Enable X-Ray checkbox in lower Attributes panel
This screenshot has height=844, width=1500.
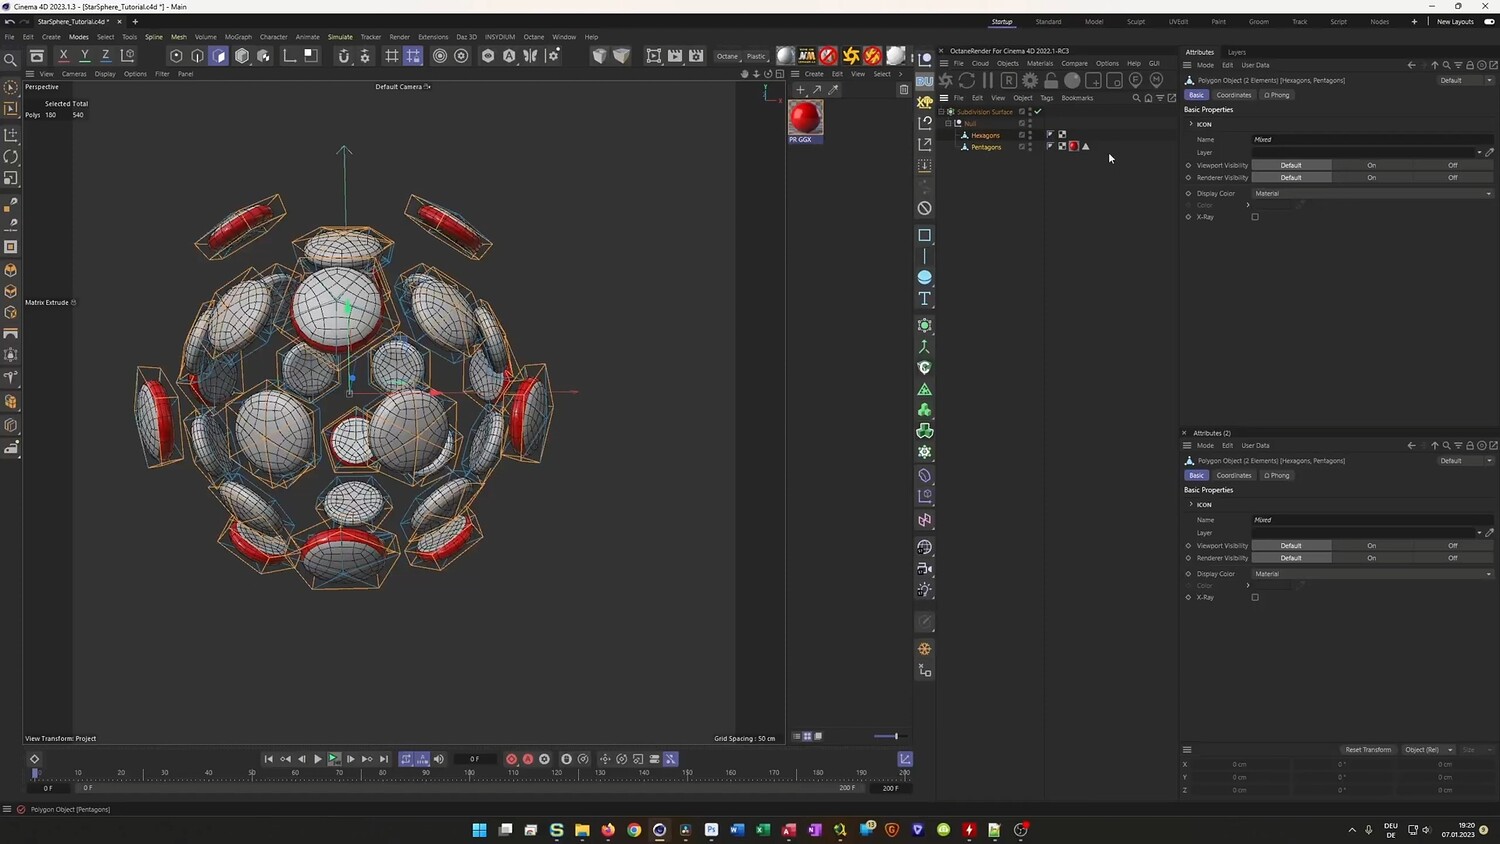point(1255,597)
